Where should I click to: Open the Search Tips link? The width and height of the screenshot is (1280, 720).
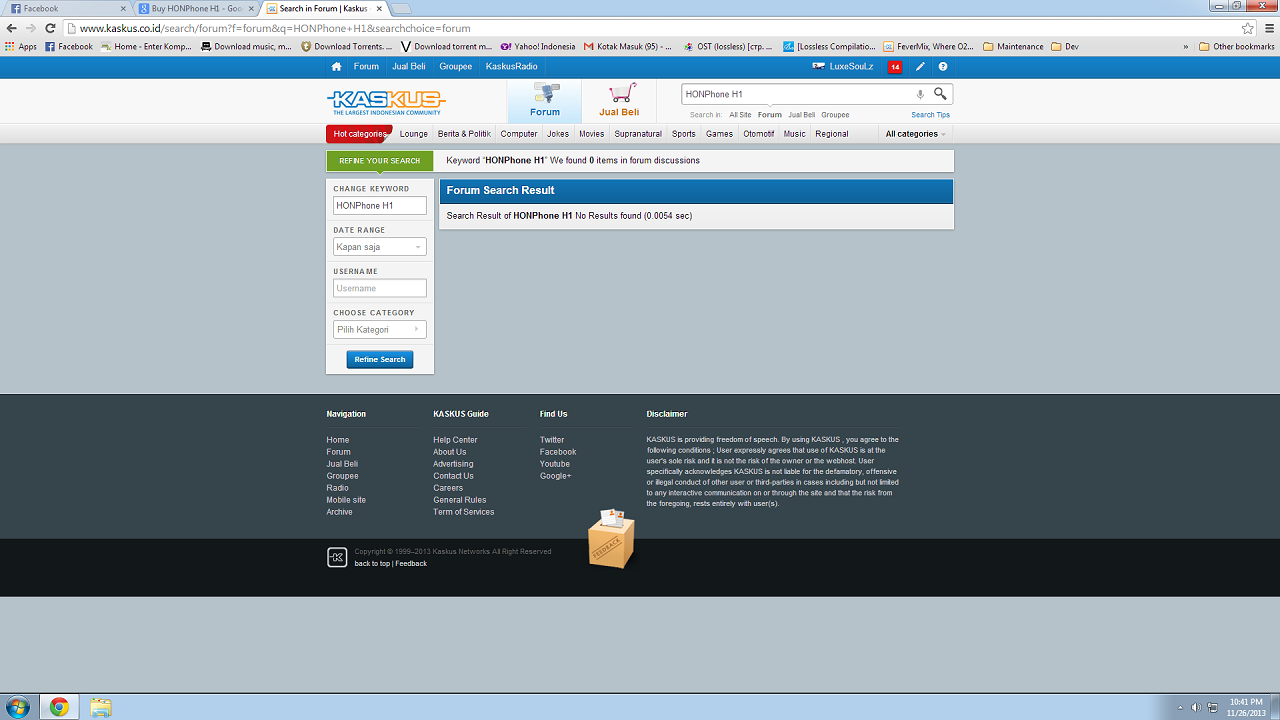coord(930,115)
